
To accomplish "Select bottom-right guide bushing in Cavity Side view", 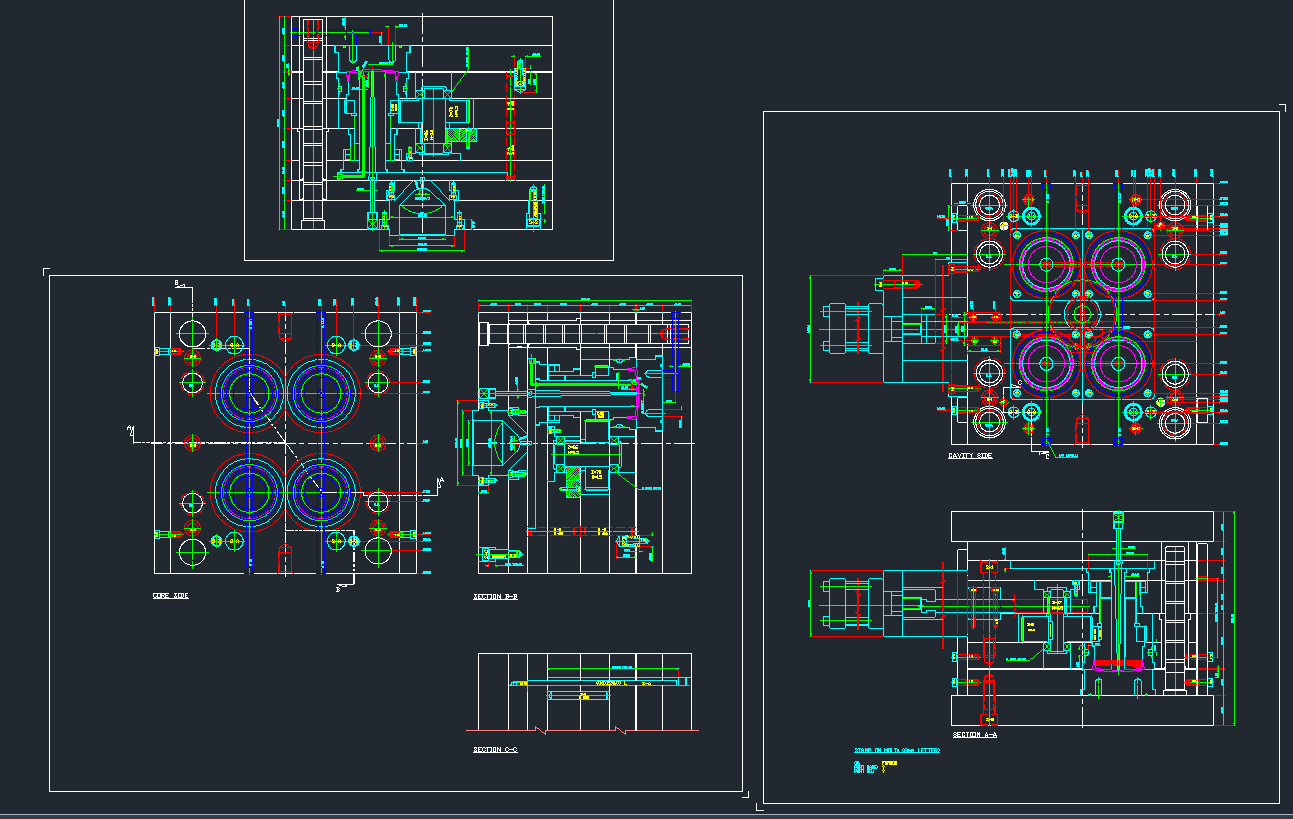I will (x=1174, y=423).
